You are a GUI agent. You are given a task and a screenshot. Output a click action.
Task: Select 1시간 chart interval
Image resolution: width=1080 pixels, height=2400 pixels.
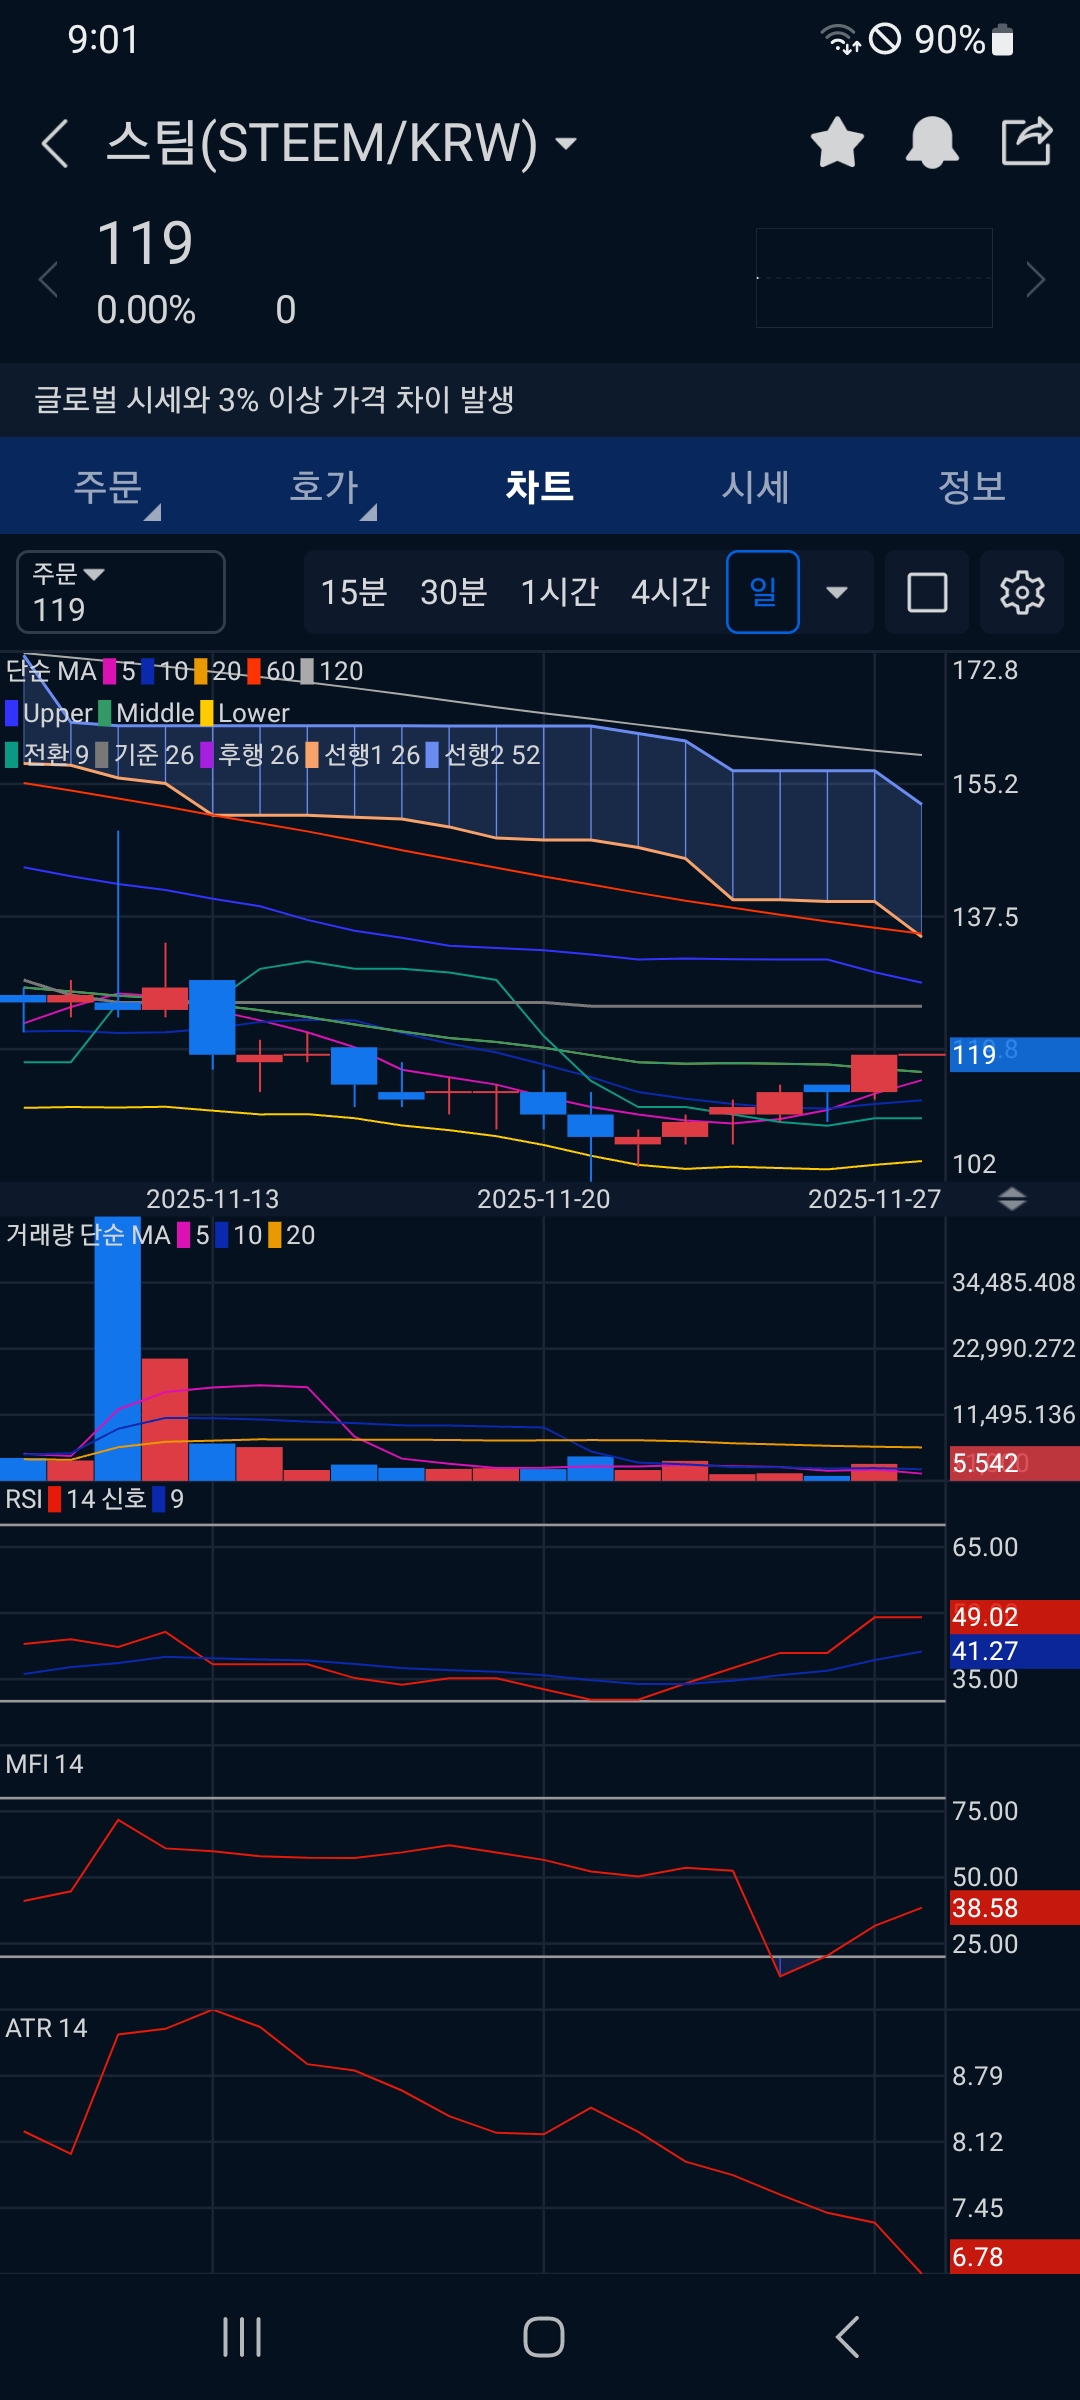560,592
